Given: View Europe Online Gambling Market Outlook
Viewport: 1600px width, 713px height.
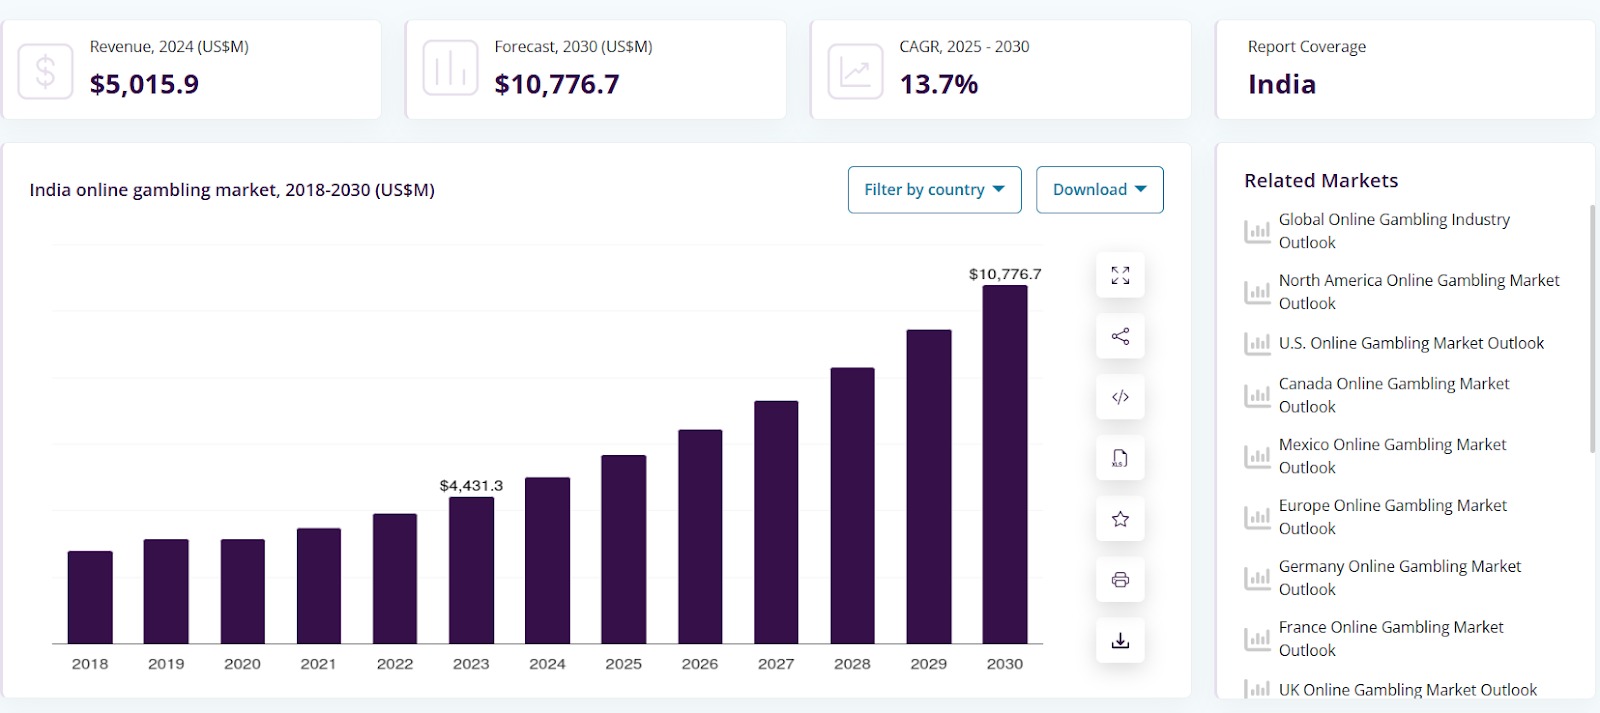Looking at the screenshot, I should tap(1393, 517).
